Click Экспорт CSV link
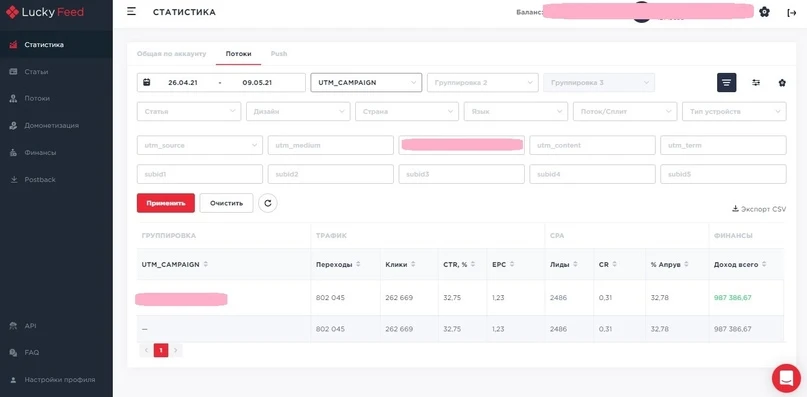 point(759,209)
